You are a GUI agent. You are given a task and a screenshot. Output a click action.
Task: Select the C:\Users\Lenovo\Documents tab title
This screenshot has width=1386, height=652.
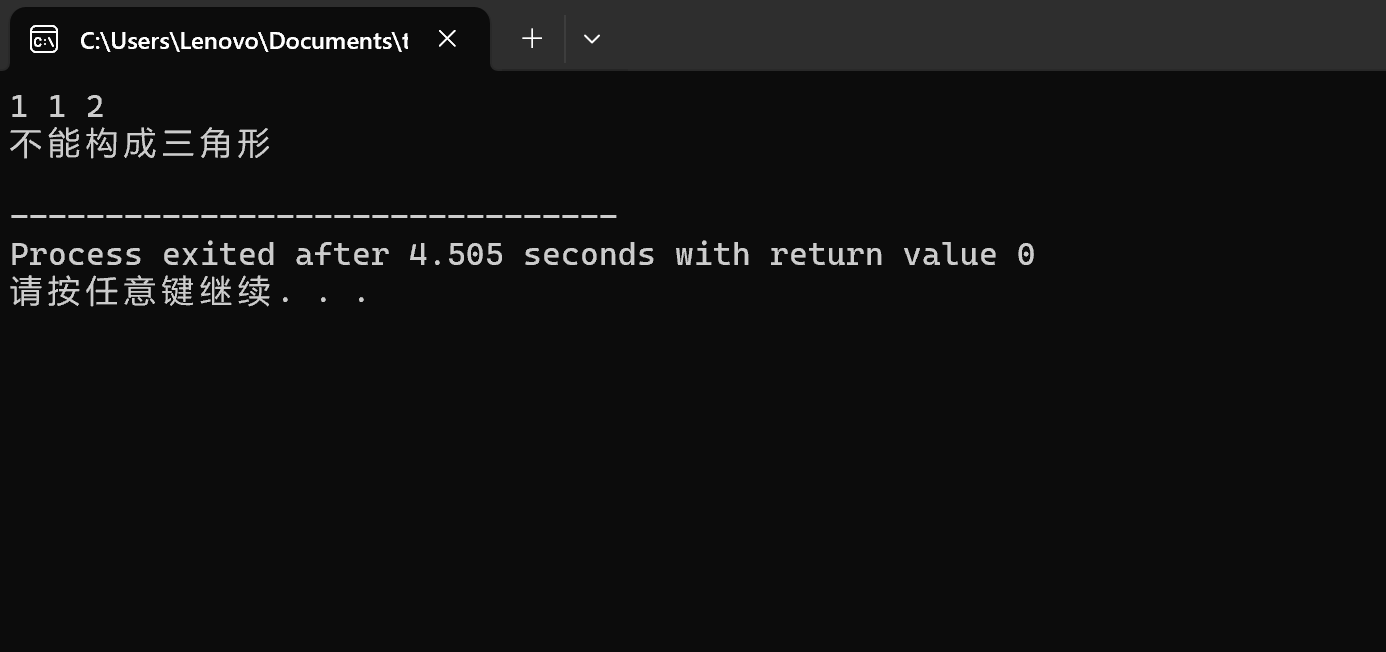point(244,40)
